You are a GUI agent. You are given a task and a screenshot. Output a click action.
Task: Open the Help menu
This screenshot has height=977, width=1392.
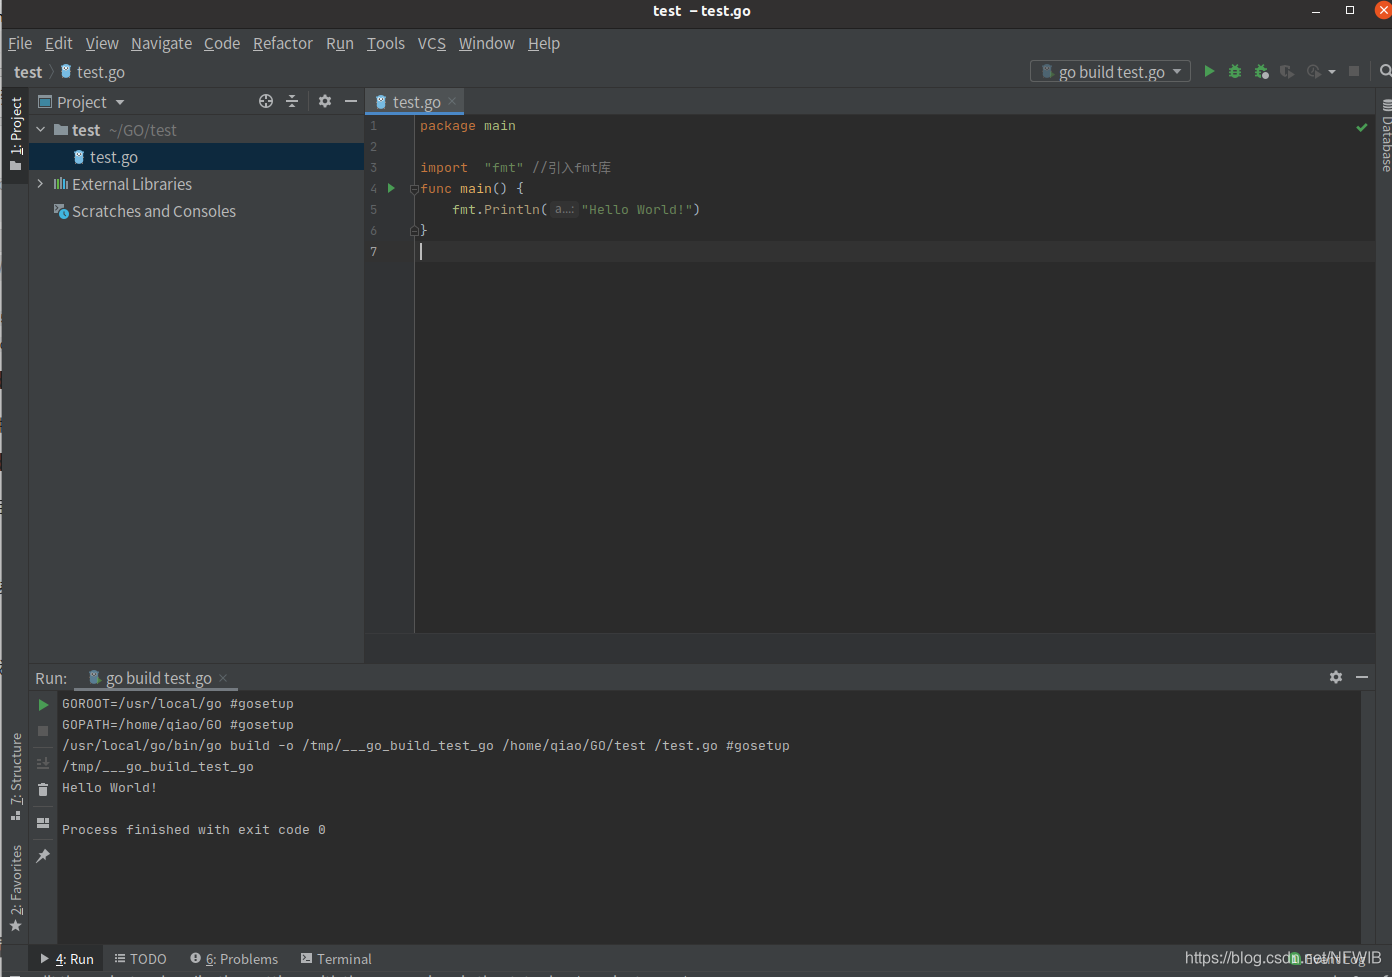(x=544, y=43)
